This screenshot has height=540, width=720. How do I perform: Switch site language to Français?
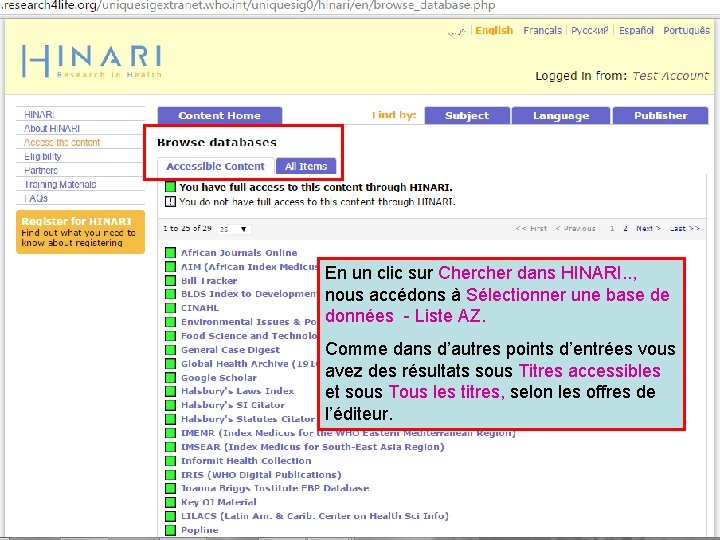pyautogui.click(x=542, y=30)
